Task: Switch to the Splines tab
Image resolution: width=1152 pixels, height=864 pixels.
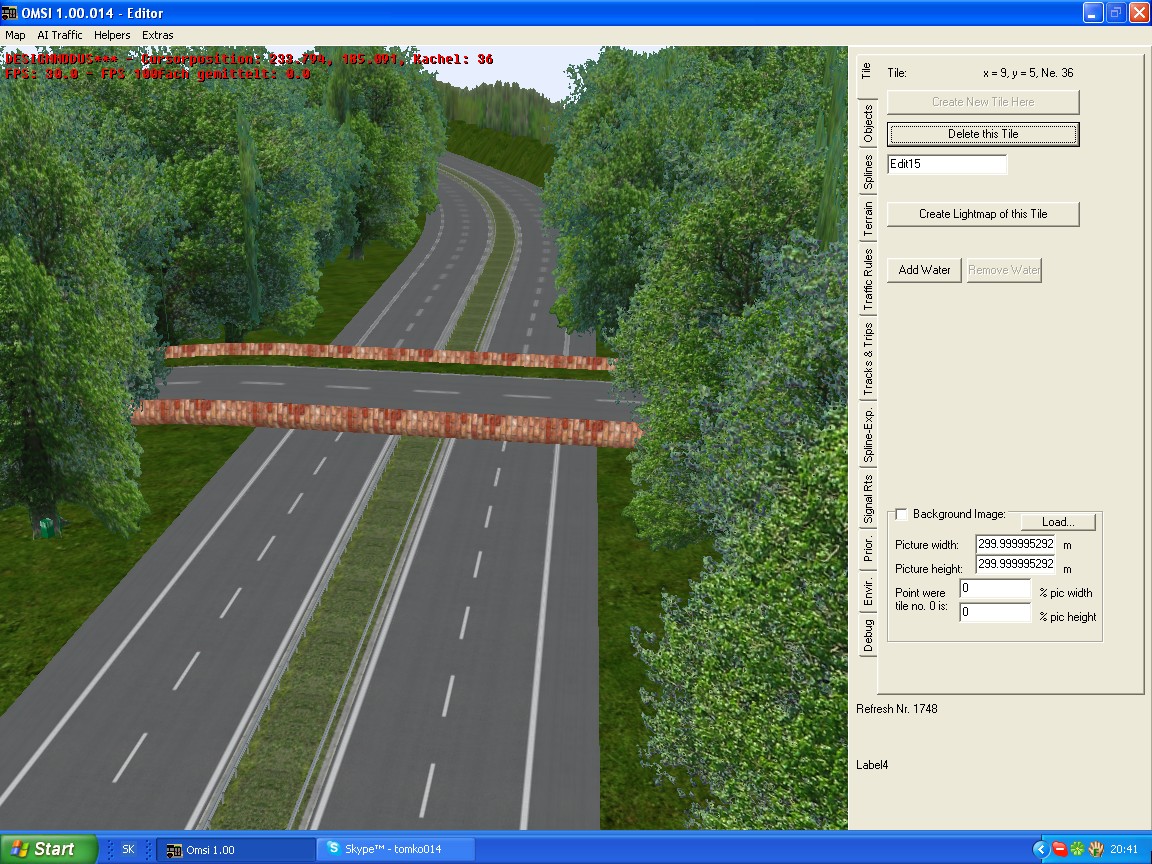Action: (x=867, y=172)
